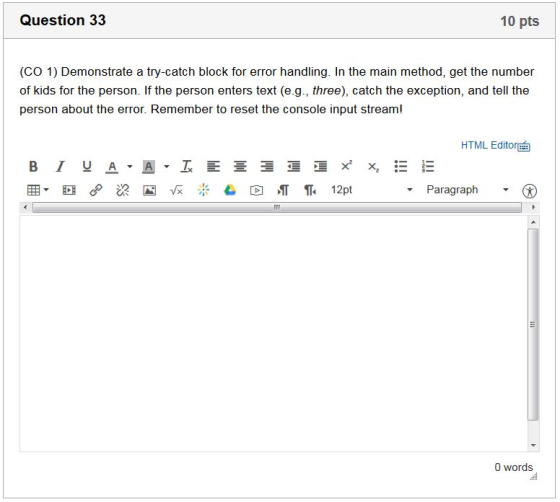The image size is (560, 502).
Task: Click inside the answer text area
Action: tap(273, 333)
